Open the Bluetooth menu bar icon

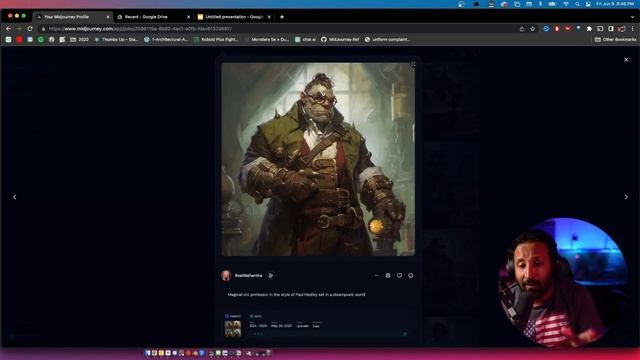(x=540, y=4)
